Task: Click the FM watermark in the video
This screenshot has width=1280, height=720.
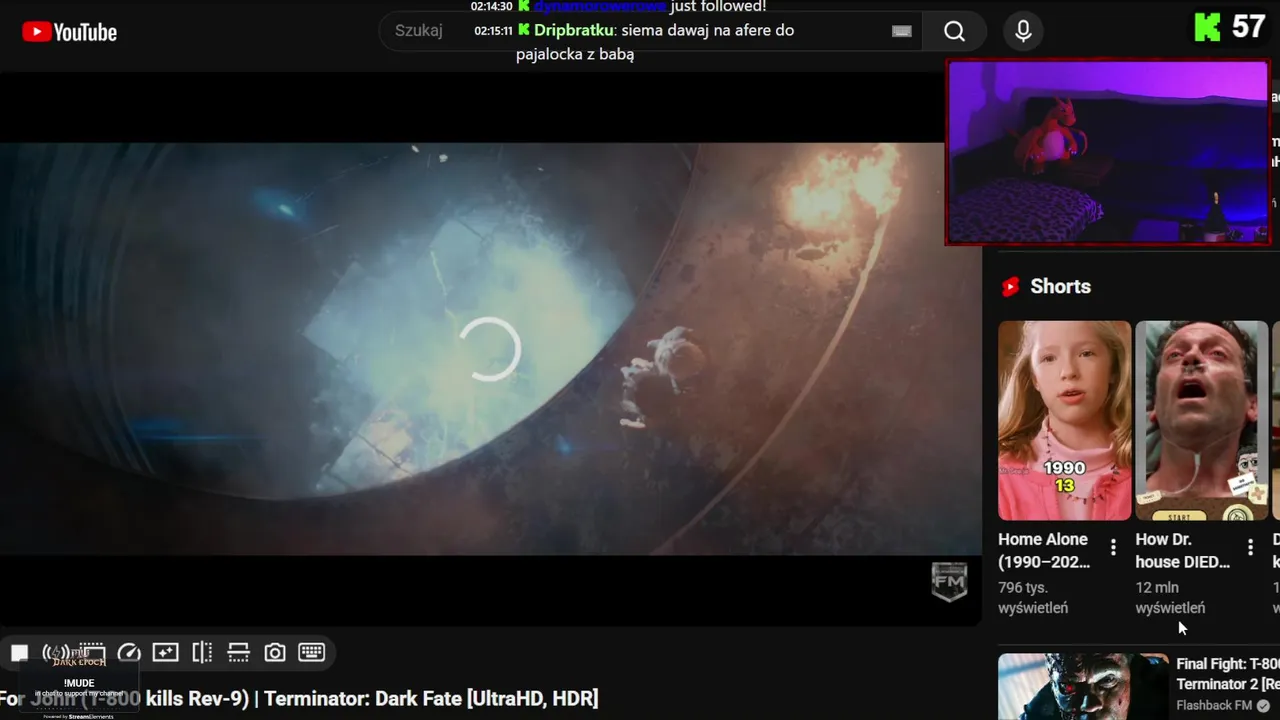Action: pos(949,581)
